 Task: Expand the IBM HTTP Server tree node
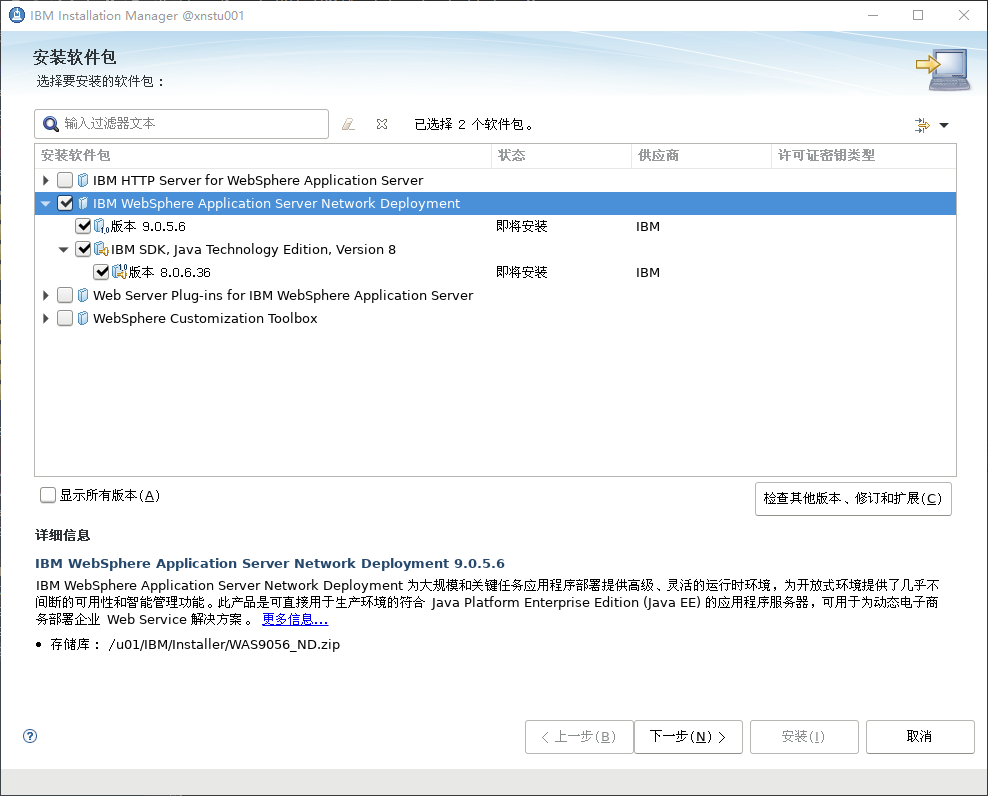click(45, 180)
